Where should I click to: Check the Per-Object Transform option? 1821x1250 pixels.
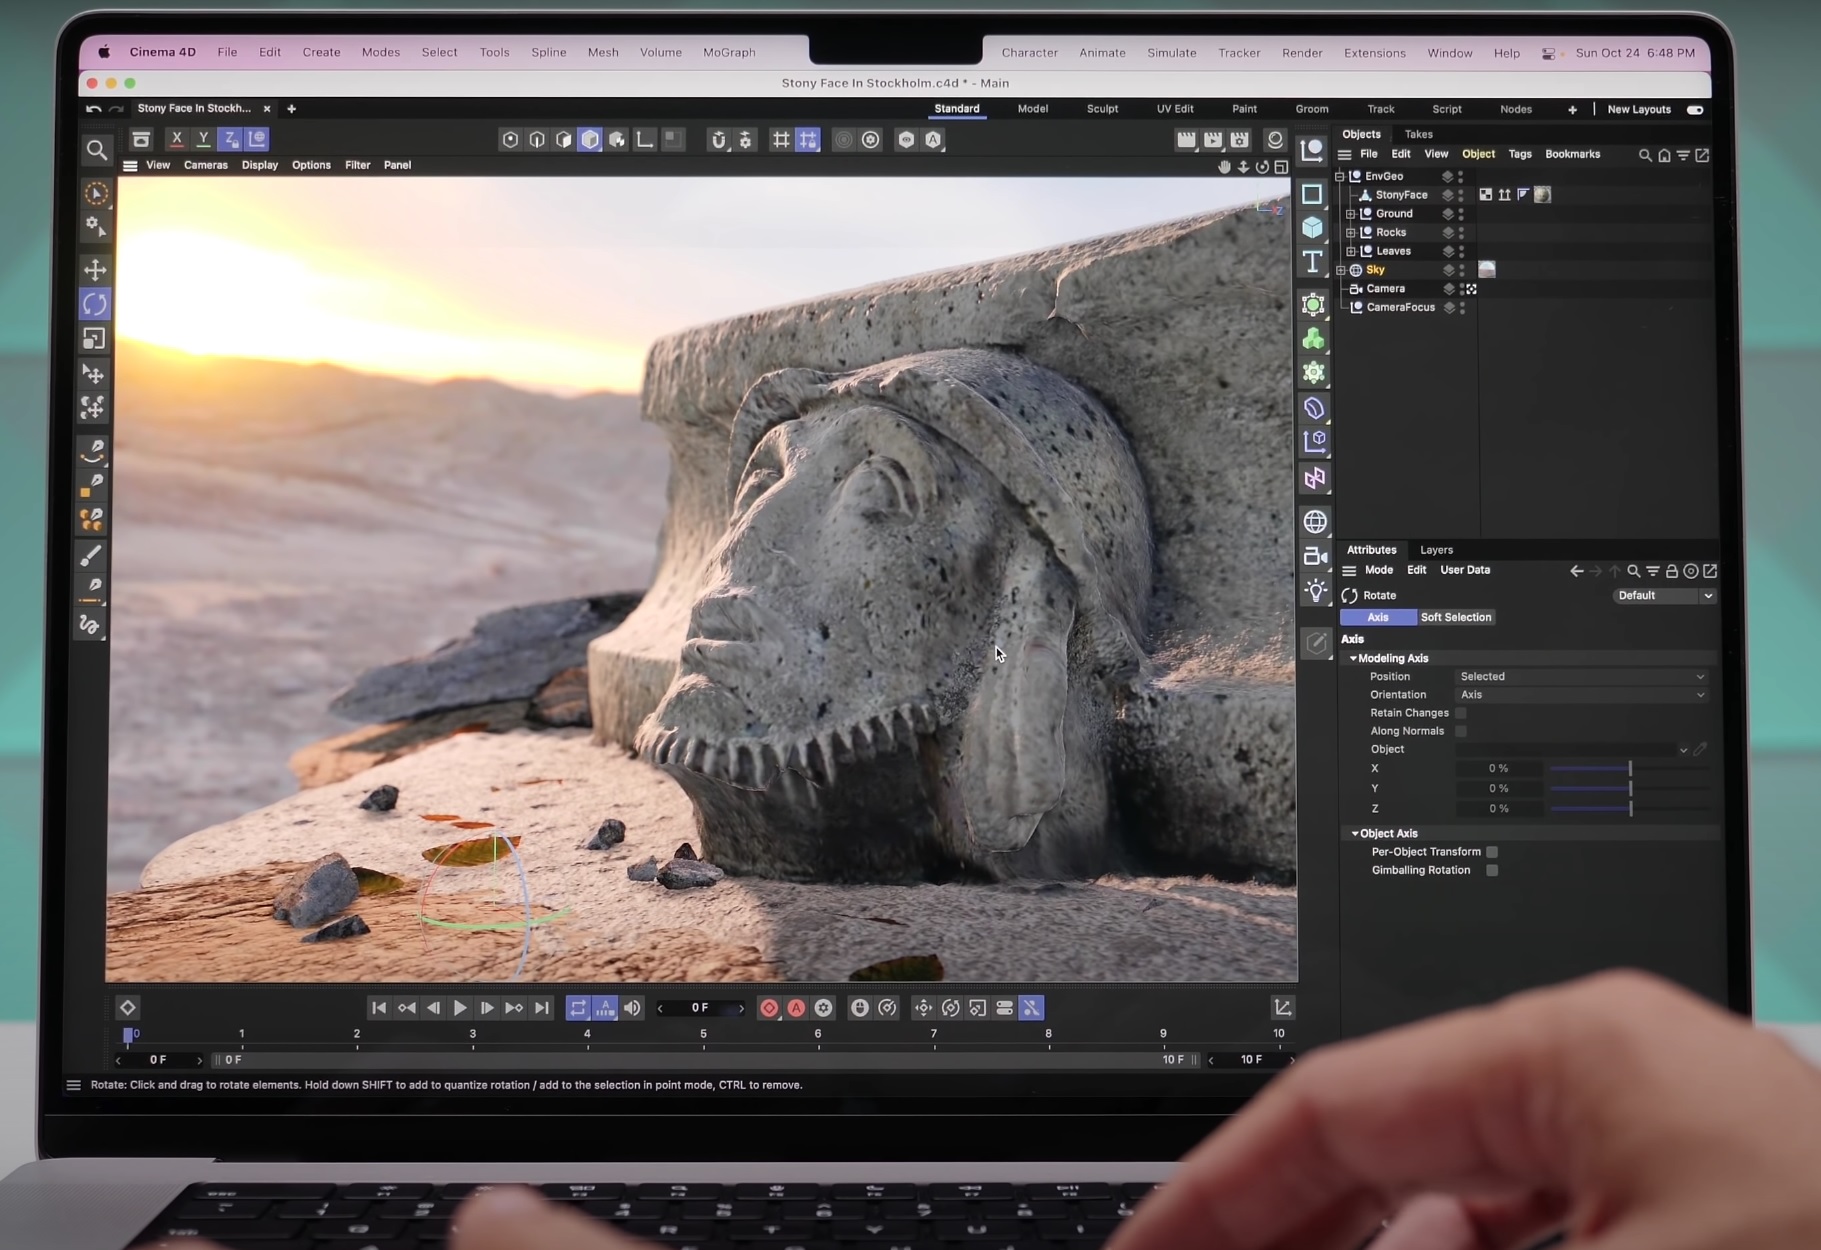point(1492,852)
